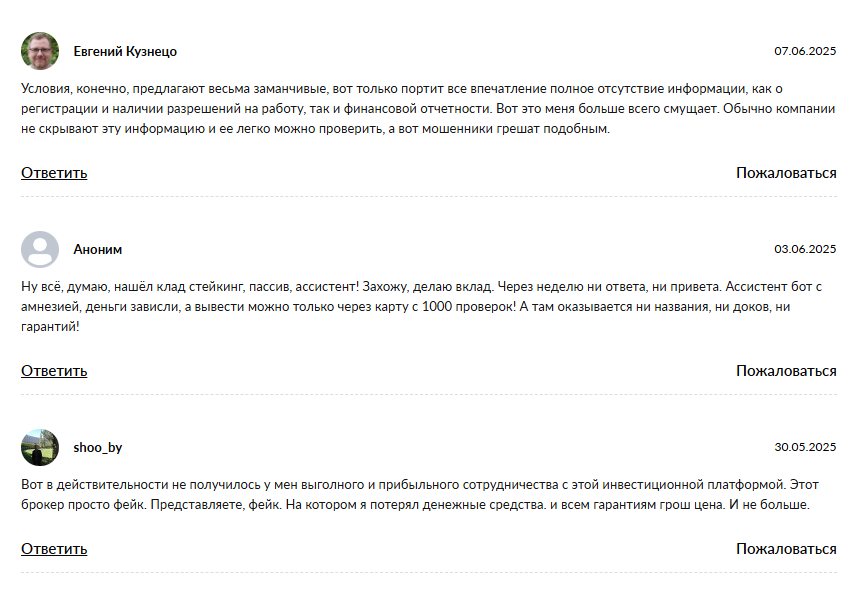The height and width of the screenshot is (590, 847).
Task: Click the 03.06.2025 comment date
Action: click(805, 249)
